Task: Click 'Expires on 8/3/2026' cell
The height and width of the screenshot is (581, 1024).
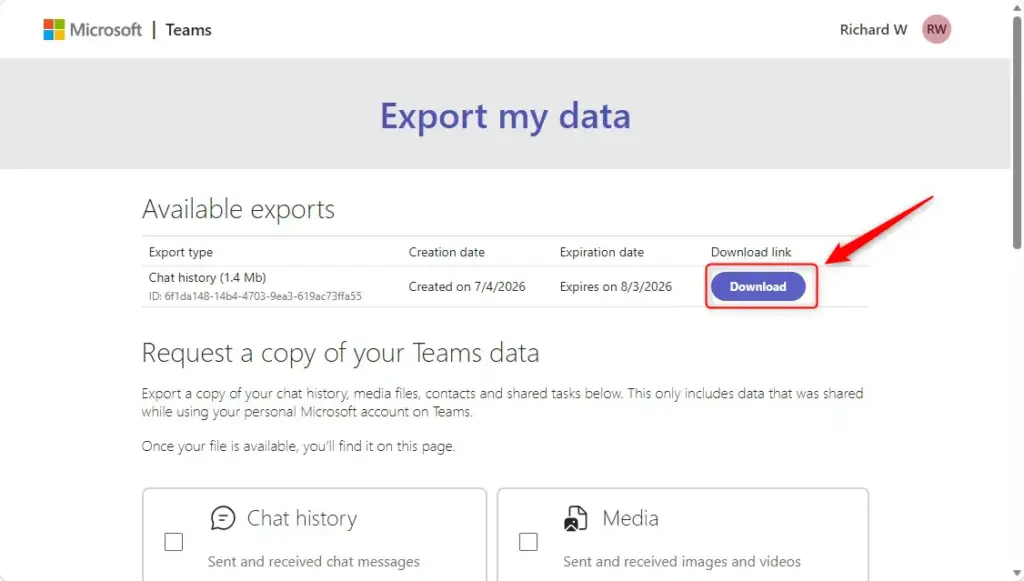Action: click(x=616, y=287)
